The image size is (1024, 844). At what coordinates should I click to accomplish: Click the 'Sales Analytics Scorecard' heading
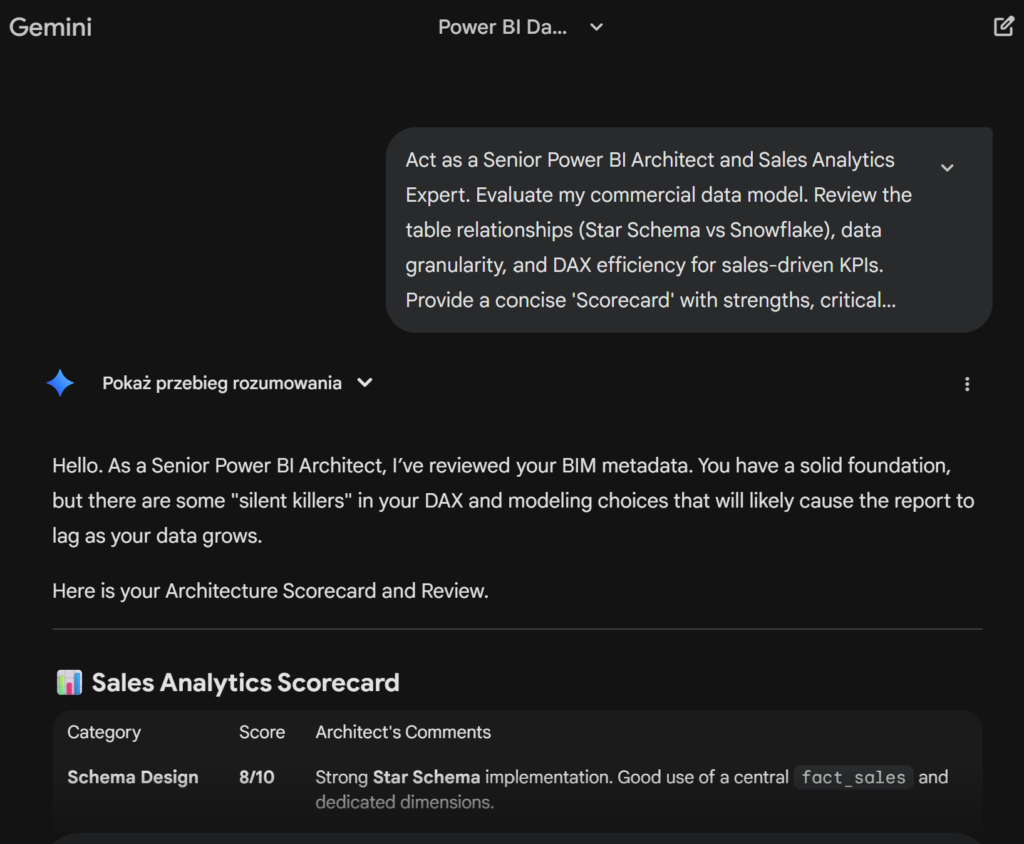pyautogui.click(x=245, y=682)
